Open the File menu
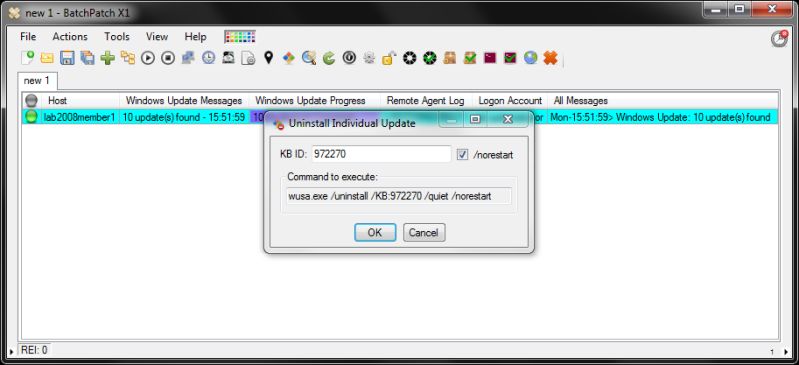 (x=28, y=37)
